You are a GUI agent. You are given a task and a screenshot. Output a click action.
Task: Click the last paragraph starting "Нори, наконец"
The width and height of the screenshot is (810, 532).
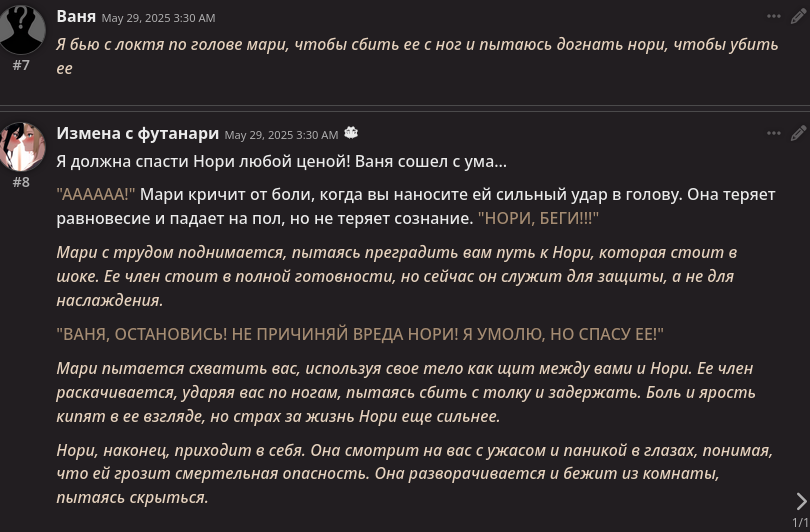coord(414,474)
